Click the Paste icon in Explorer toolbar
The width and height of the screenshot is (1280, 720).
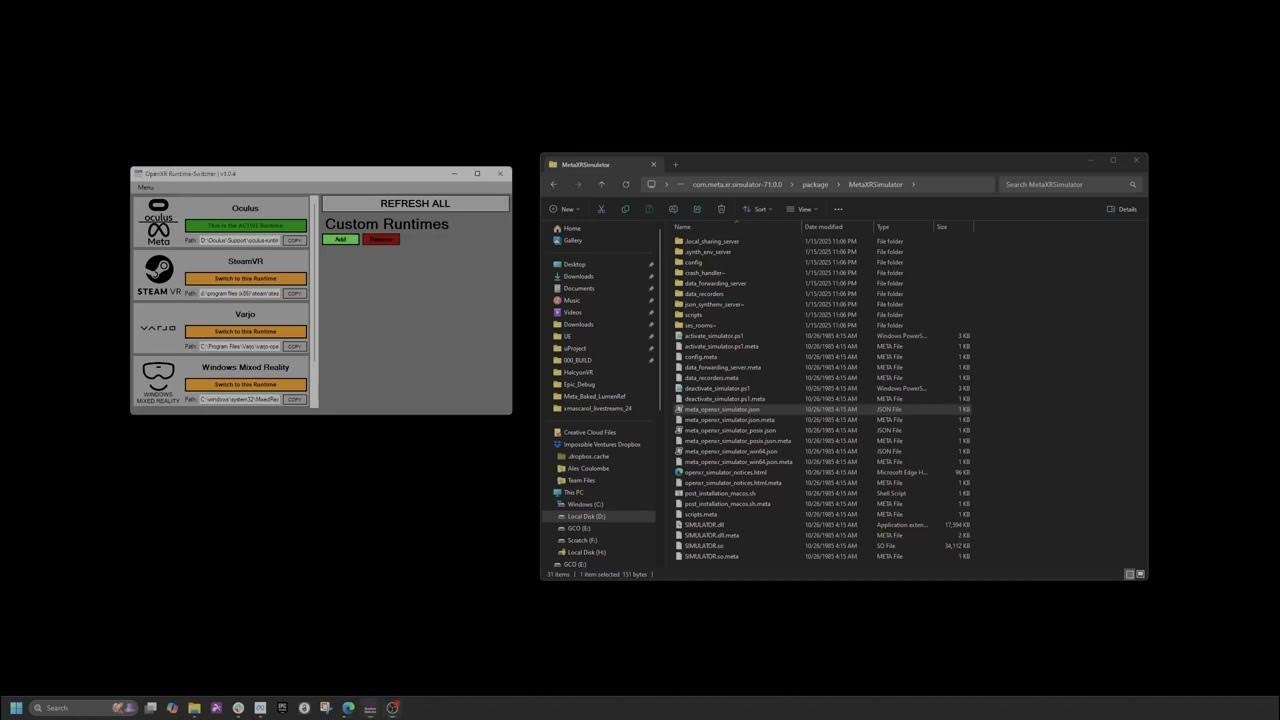coord(649,209)
